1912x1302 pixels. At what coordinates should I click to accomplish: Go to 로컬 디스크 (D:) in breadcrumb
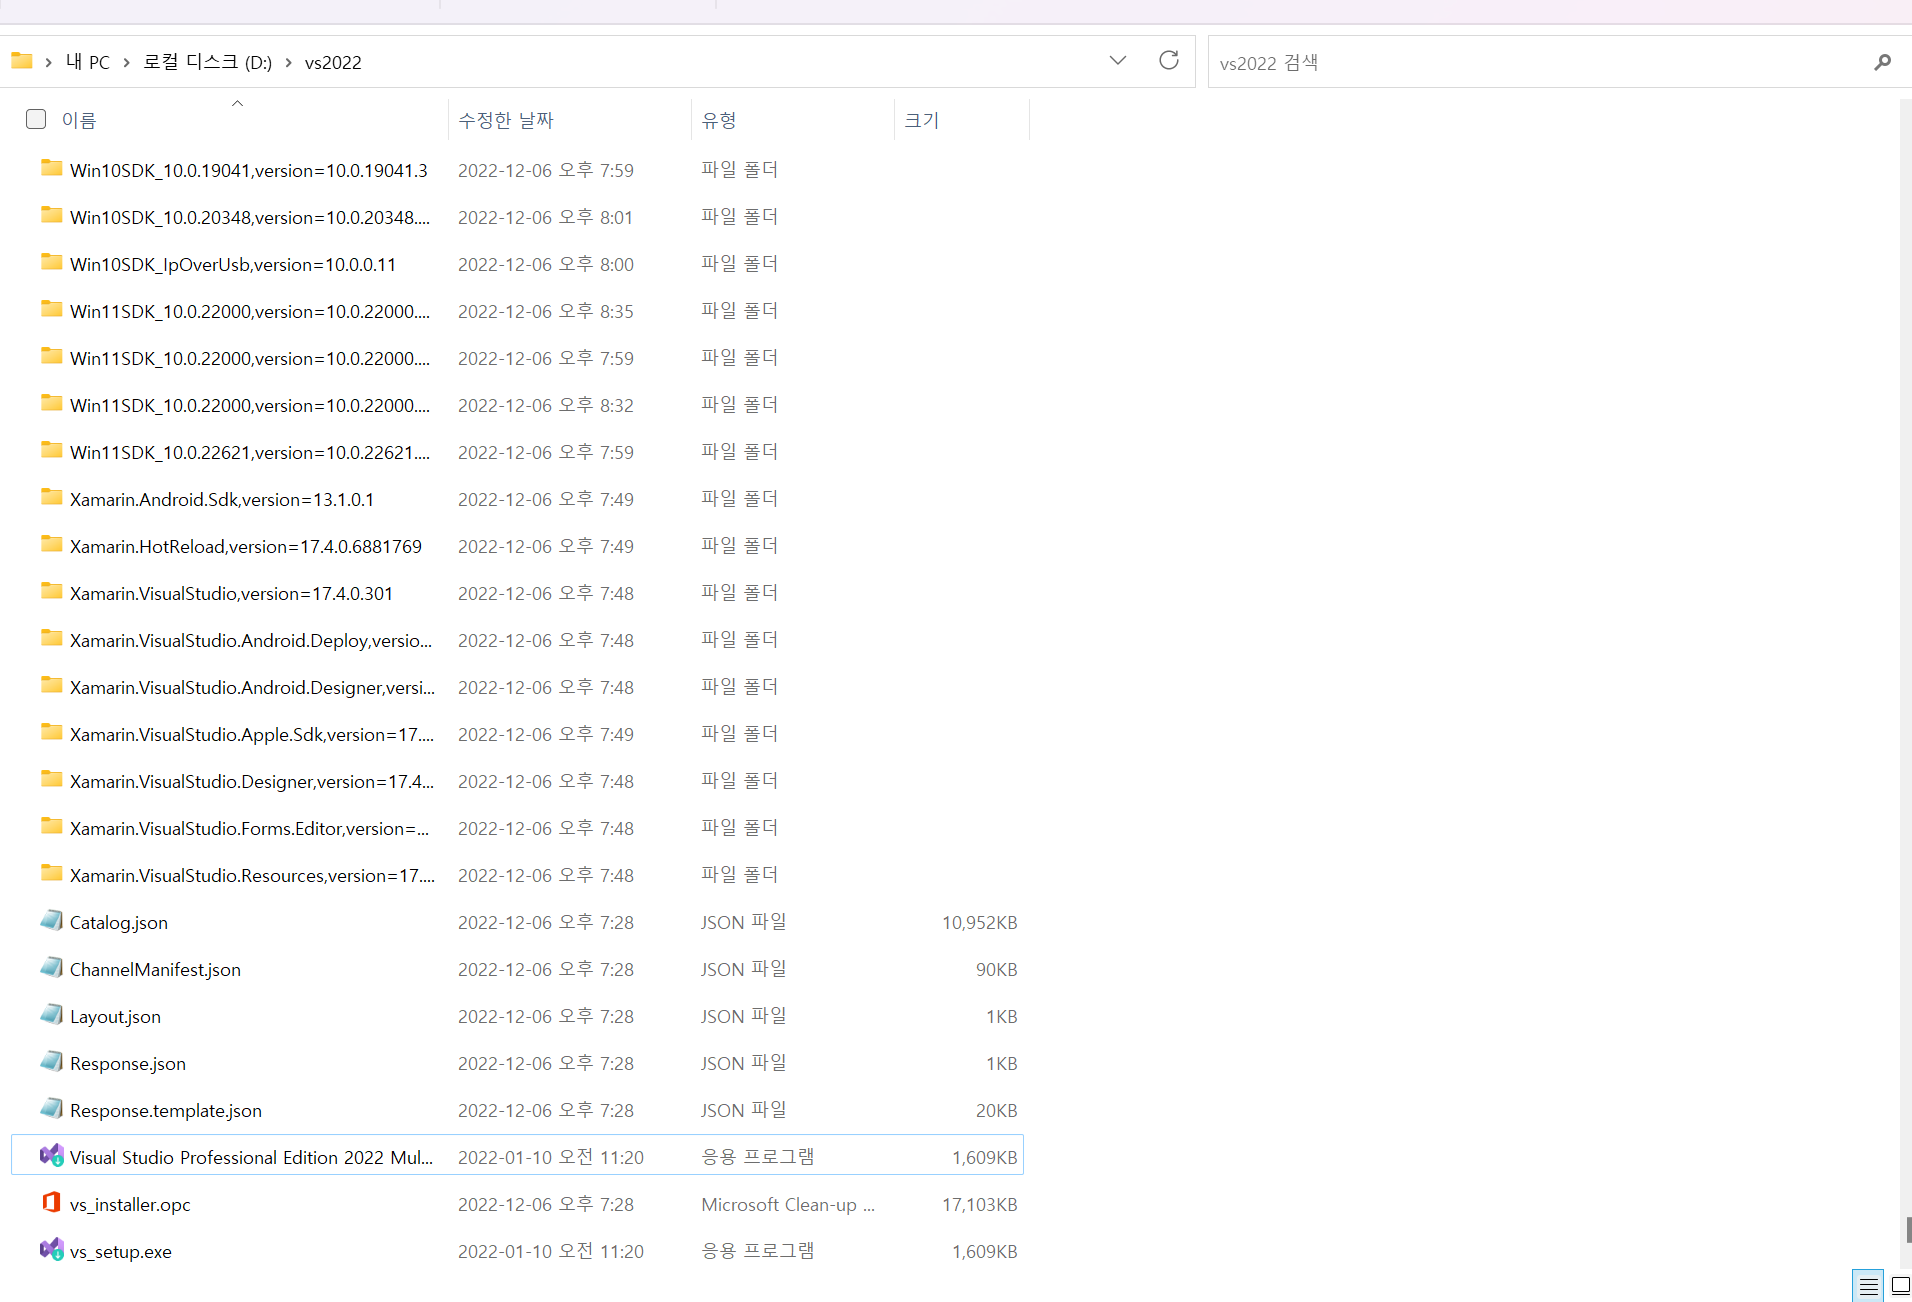(207, 62)
